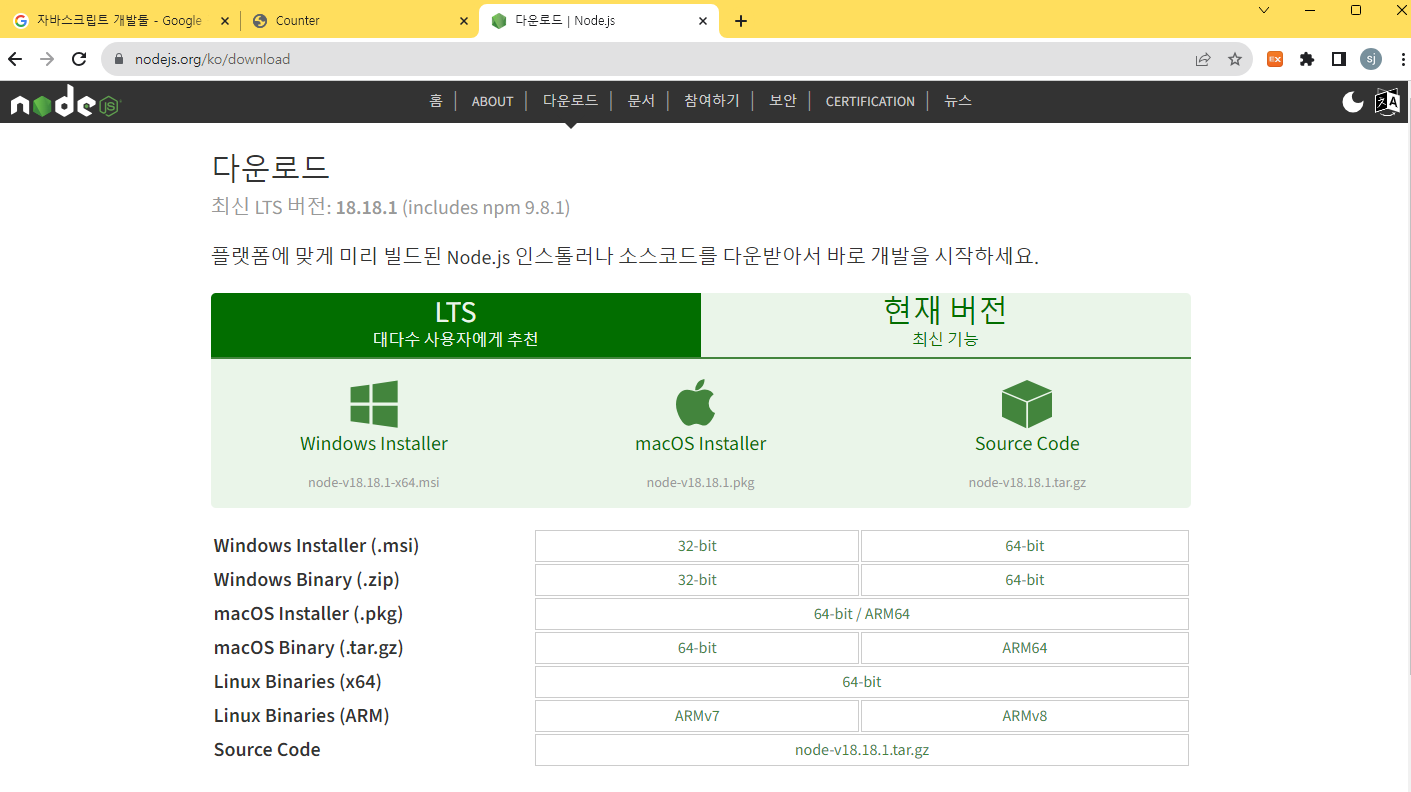Click the site lock icon

pyautogui.click(x=119, y=59)
